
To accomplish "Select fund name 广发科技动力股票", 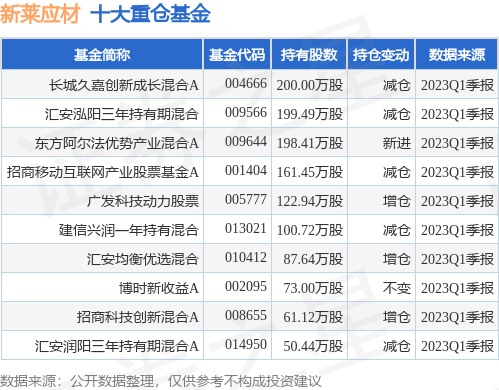I will coord(143,201).
